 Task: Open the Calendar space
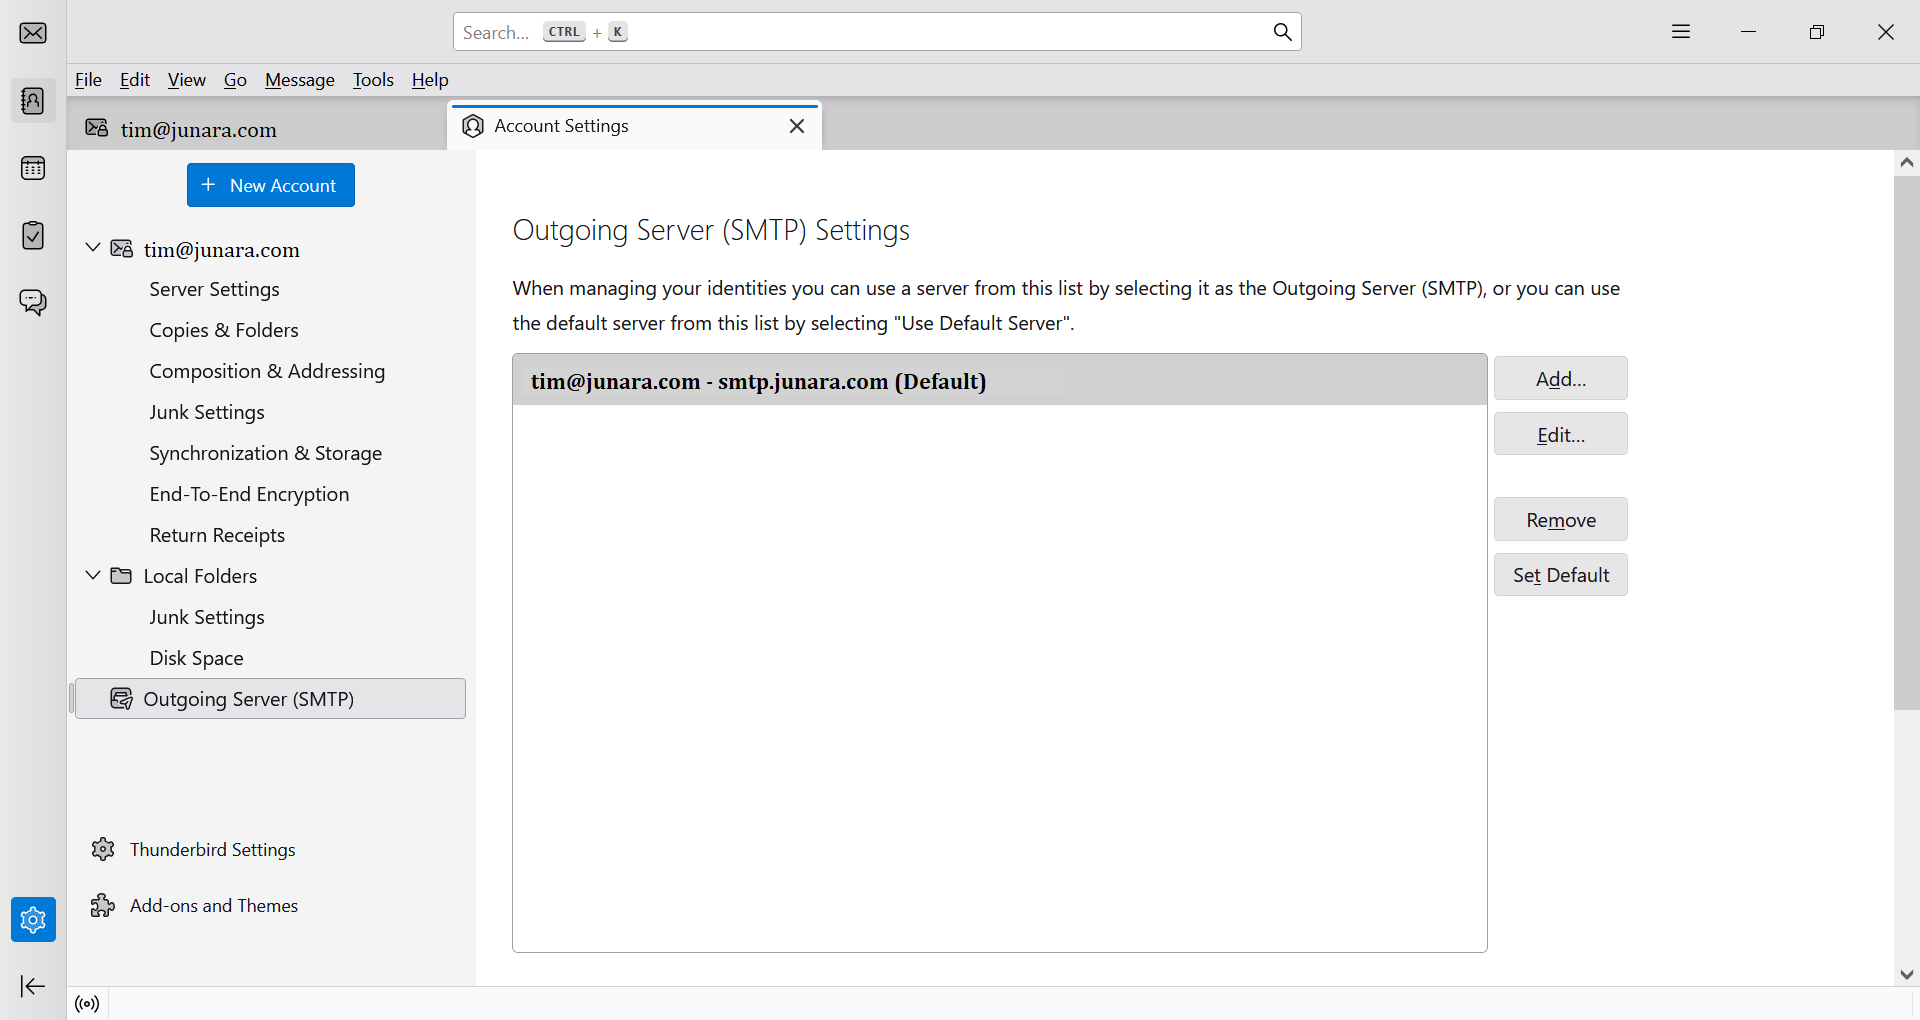point(33,168)
